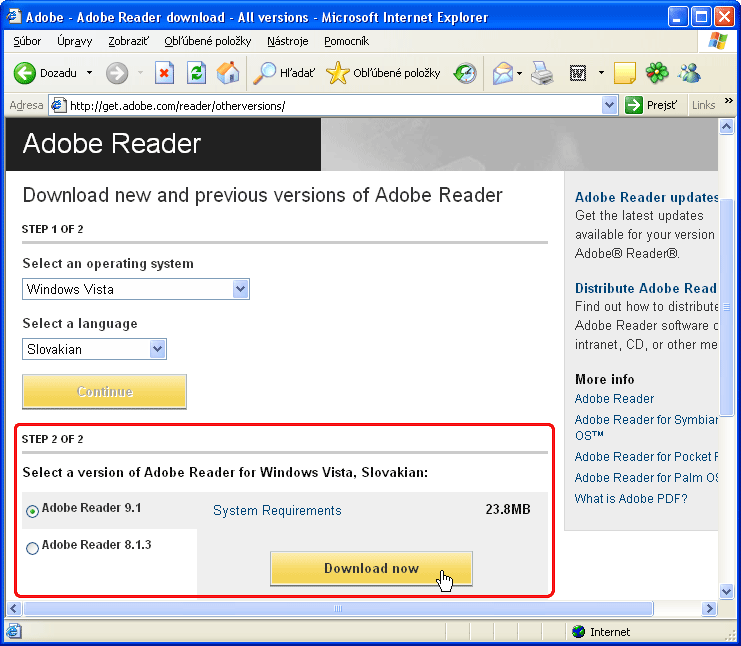
Task: Click the Internet zone globe in status bar
Action: [x=578, y=631]
